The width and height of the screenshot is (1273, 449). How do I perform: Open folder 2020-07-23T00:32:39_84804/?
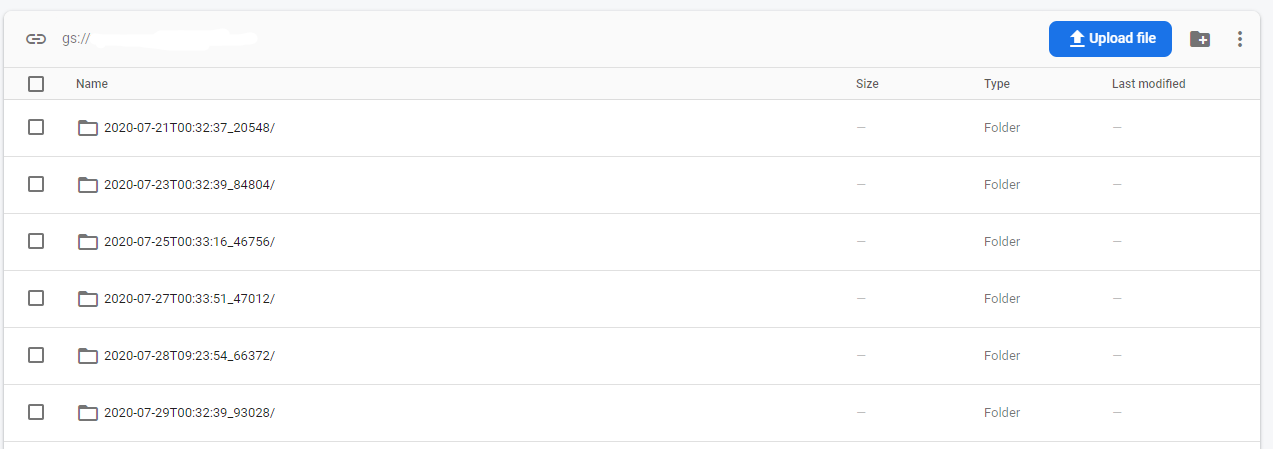pyautogui.click(x=189, y=185)
